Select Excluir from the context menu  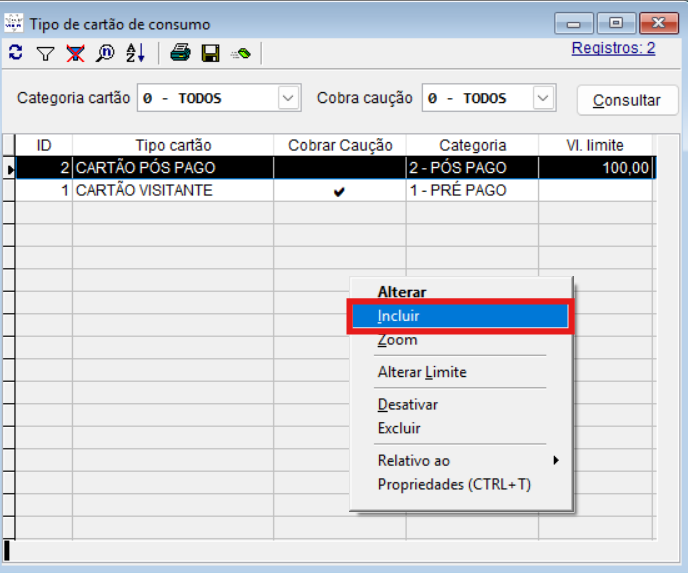(x=399, y=428)
